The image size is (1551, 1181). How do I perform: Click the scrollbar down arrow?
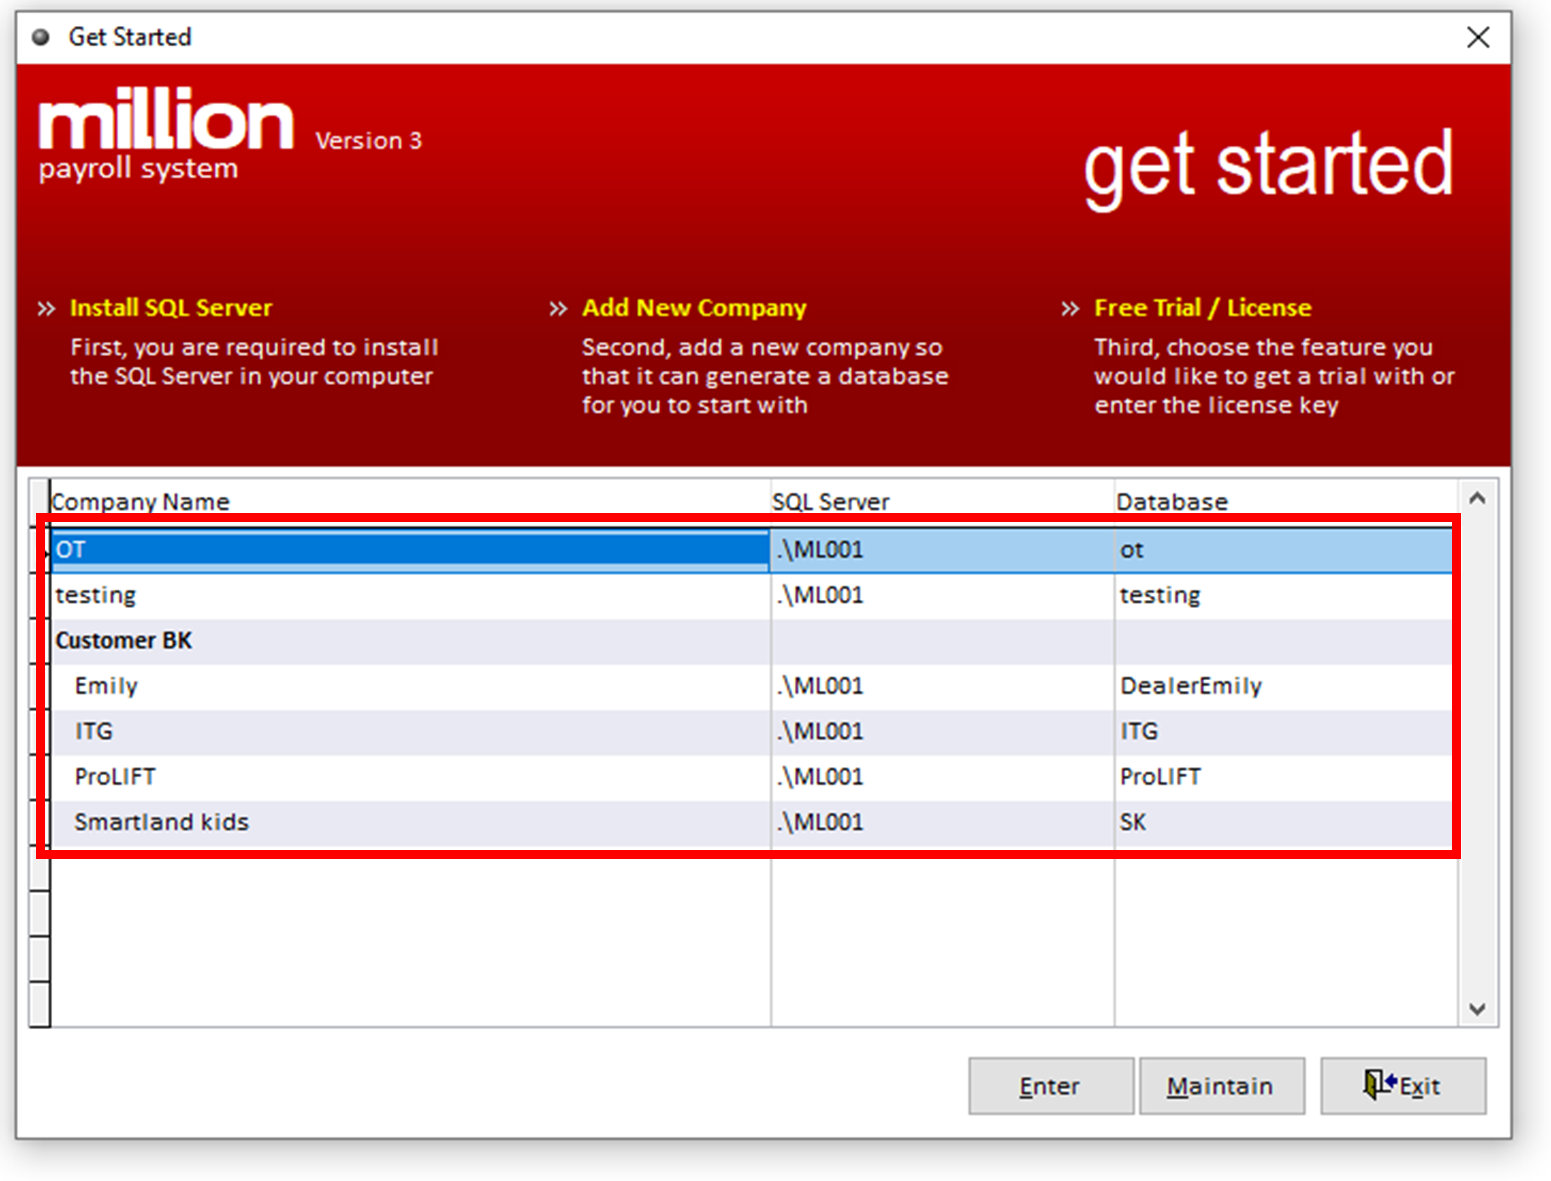(x=1477, y=1009)
